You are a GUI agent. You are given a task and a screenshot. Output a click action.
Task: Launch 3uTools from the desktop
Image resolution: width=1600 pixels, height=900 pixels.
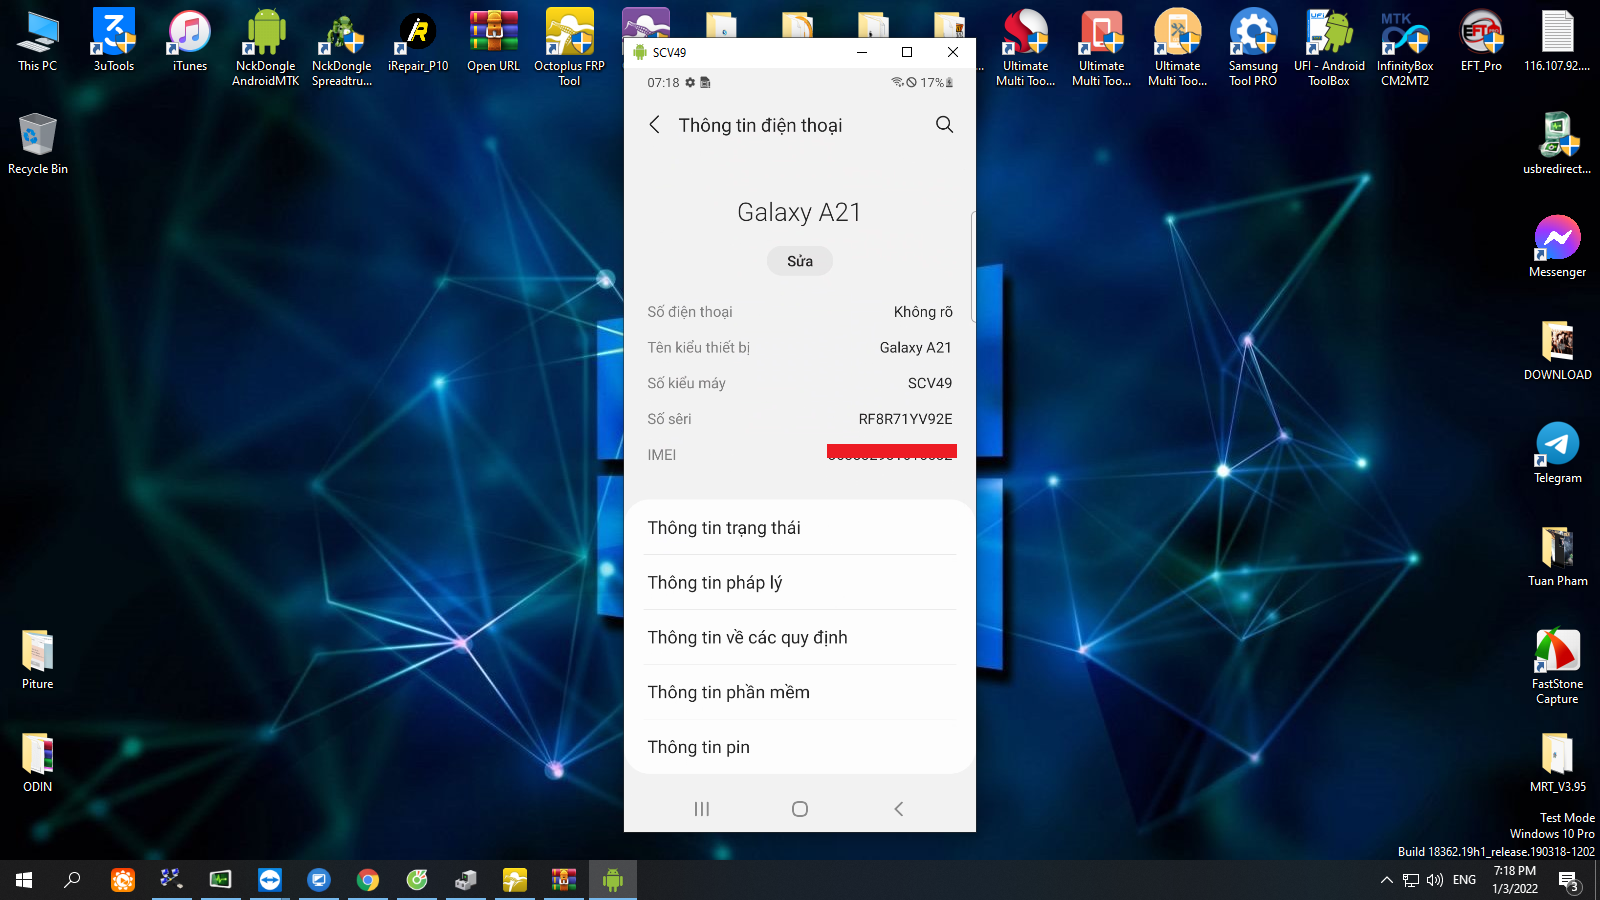(x=114, y=42)
